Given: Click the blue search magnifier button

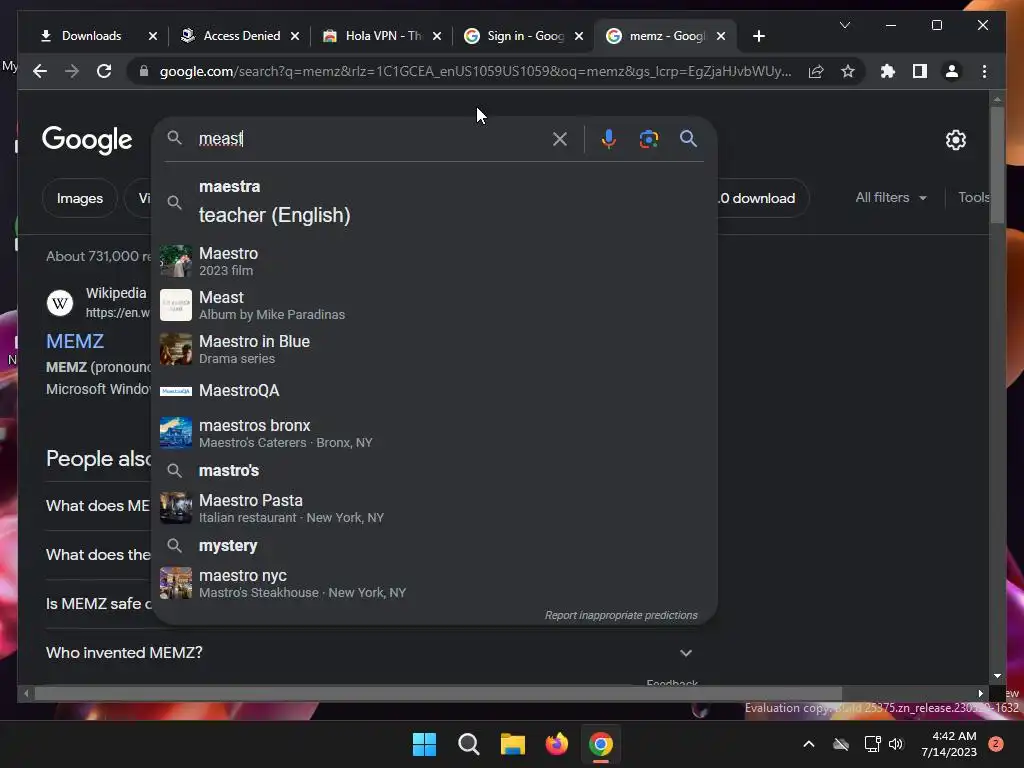Looking at the screenshot, I should pyautogui.click(x=688, y=138).
